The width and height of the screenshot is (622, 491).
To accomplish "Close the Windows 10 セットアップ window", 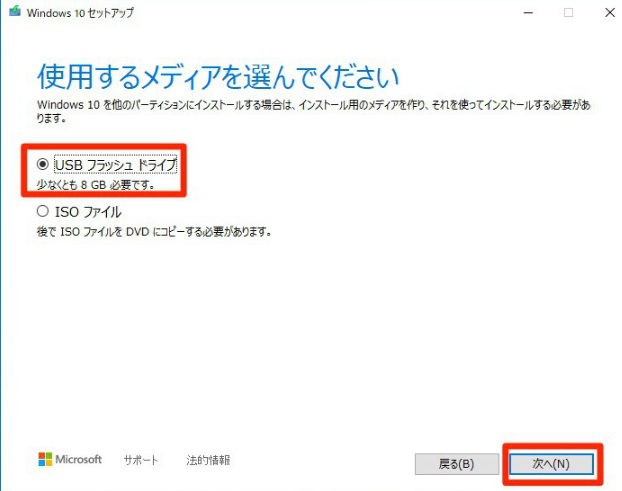I will tap(610, 13).
